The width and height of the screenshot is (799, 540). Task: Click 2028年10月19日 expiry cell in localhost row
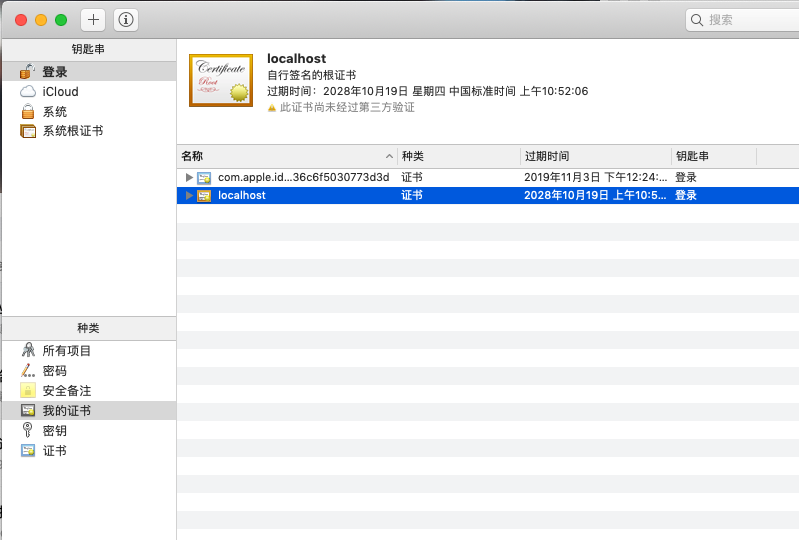click(x=595, y=195)
